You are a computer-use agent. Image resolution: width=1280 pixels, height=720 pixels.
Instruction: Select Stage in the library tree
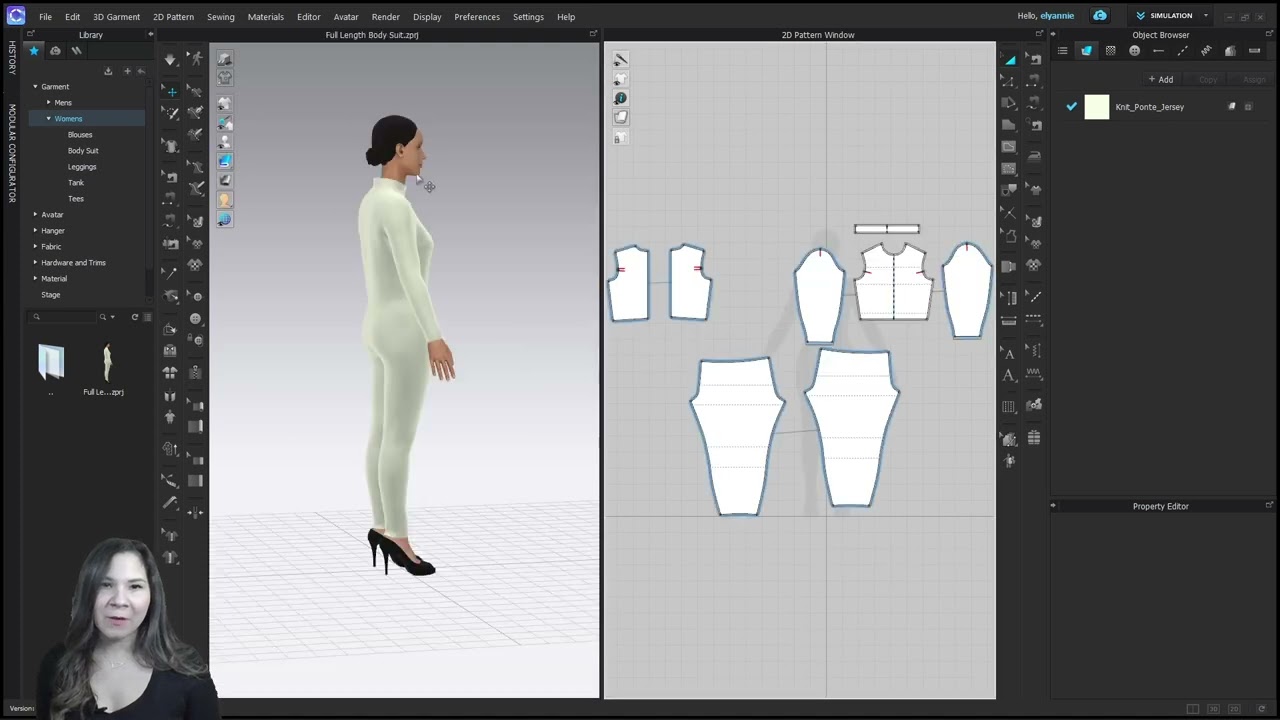coord(51,295)
